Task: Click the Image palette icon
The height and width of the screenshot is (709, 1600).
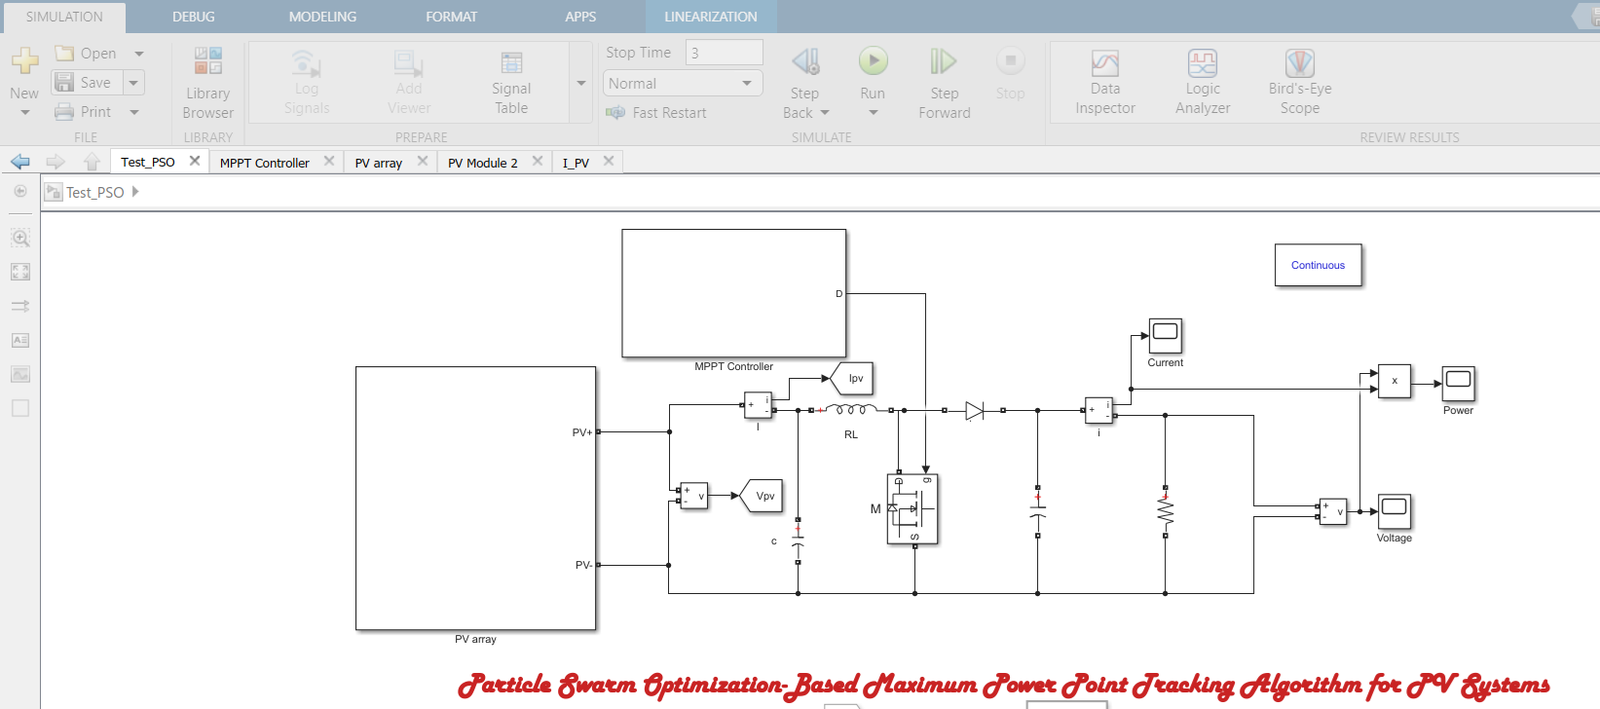Action: [20, 374]
